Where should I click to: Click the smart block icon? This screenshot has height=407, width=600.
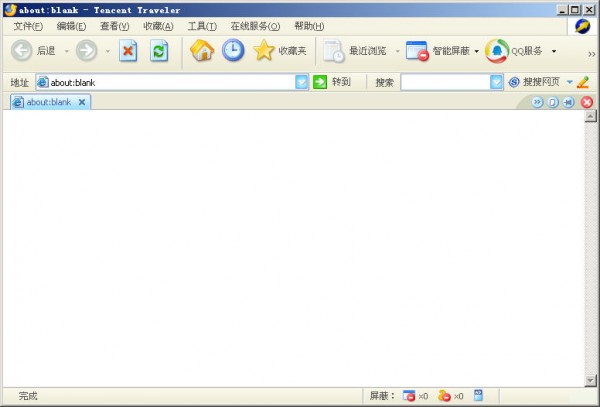point(417,51)
